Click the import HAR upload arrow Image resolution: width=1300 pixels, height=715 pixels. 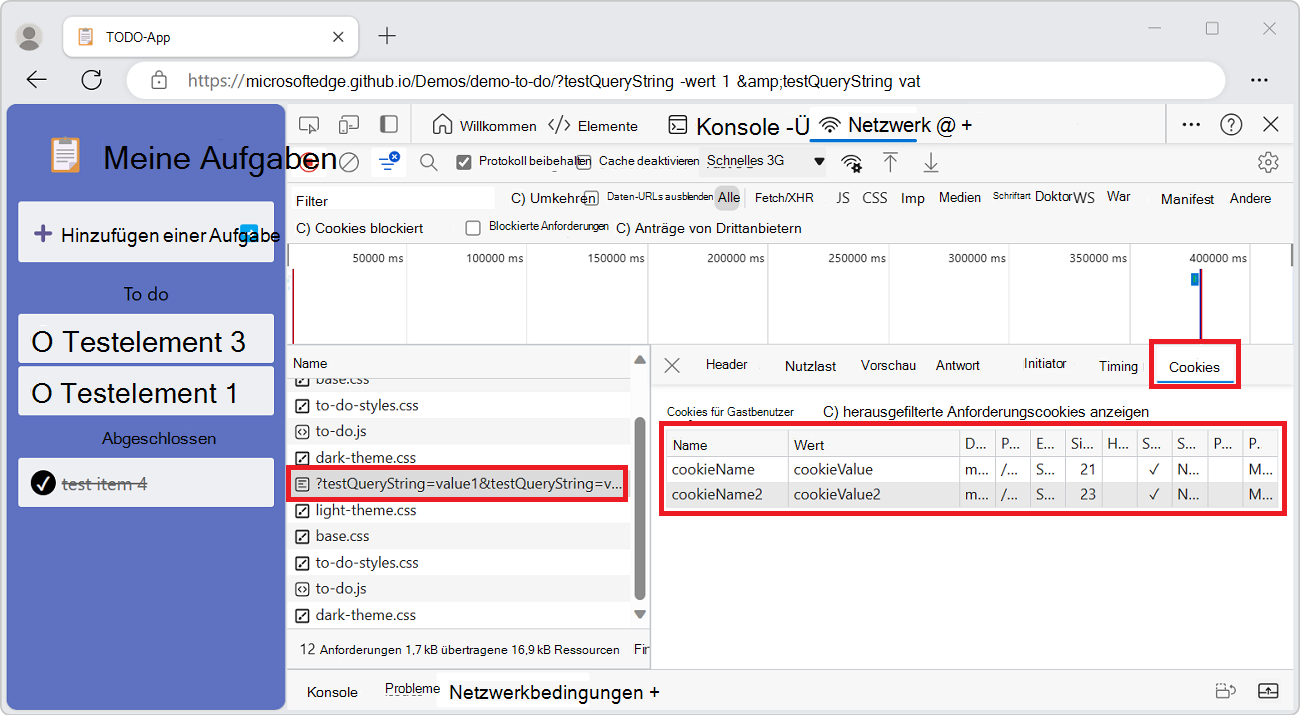(x=890, y=162)
